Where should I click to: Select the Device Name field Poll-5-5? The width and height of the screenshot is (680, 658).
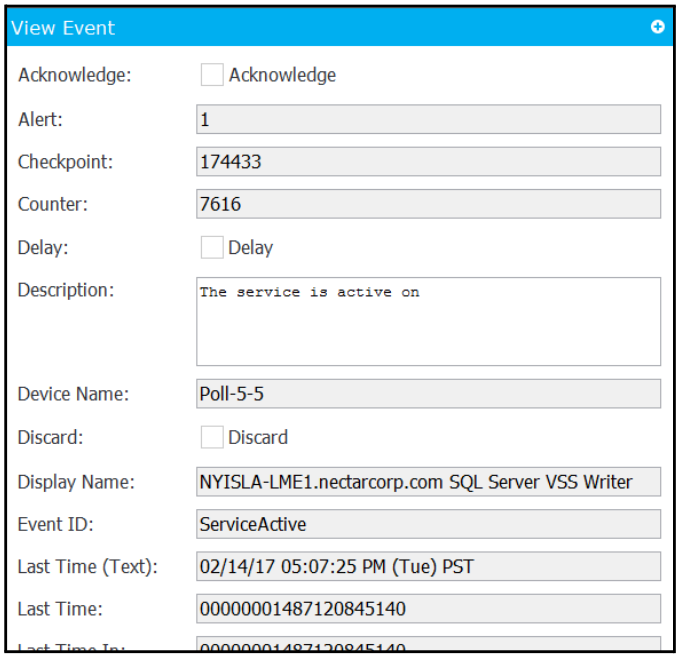click(428, 394)
